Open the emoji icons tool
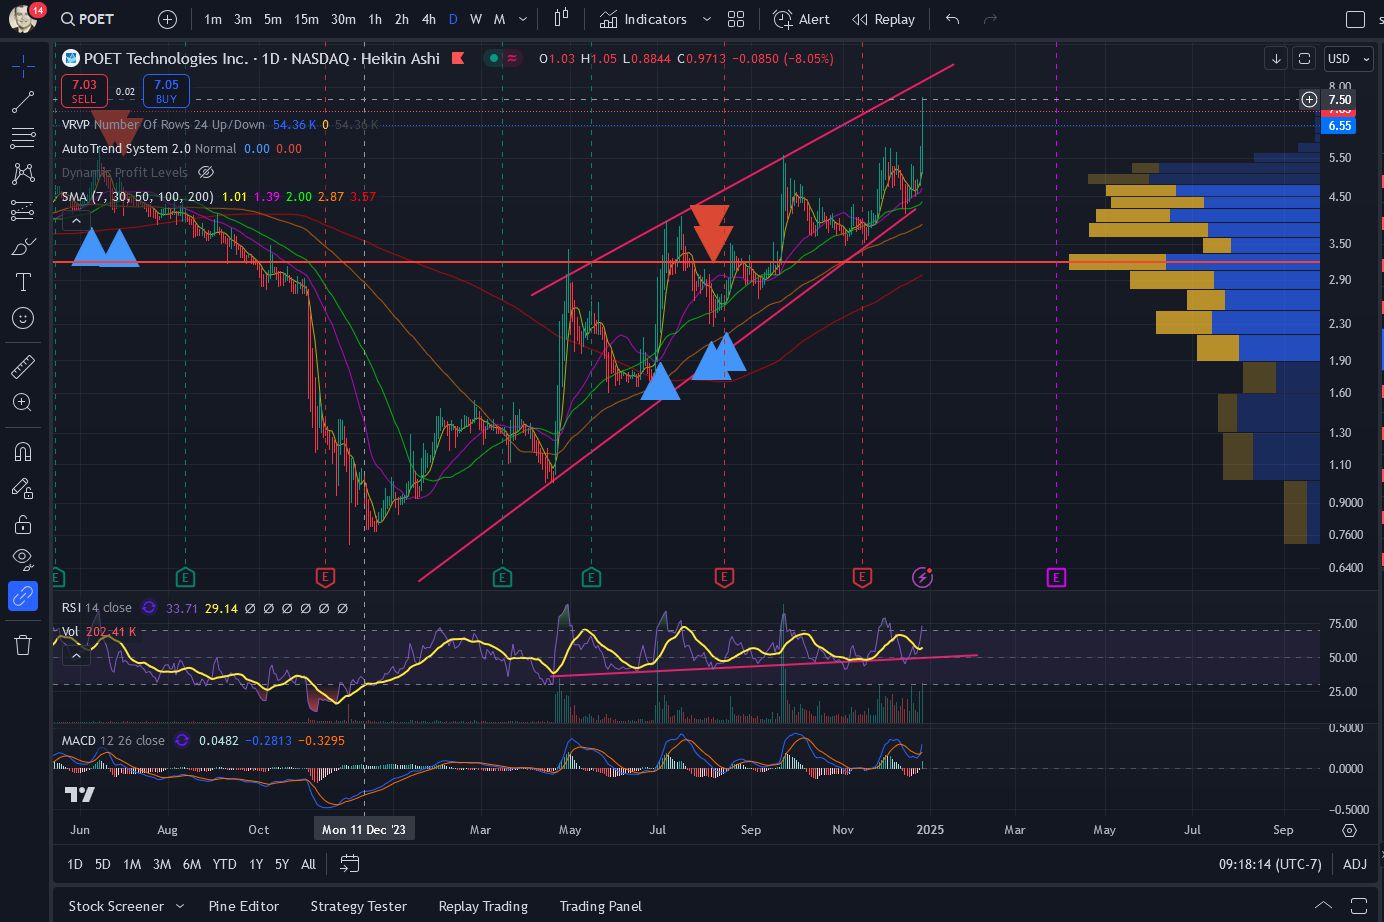 click(x=23, y=318)
